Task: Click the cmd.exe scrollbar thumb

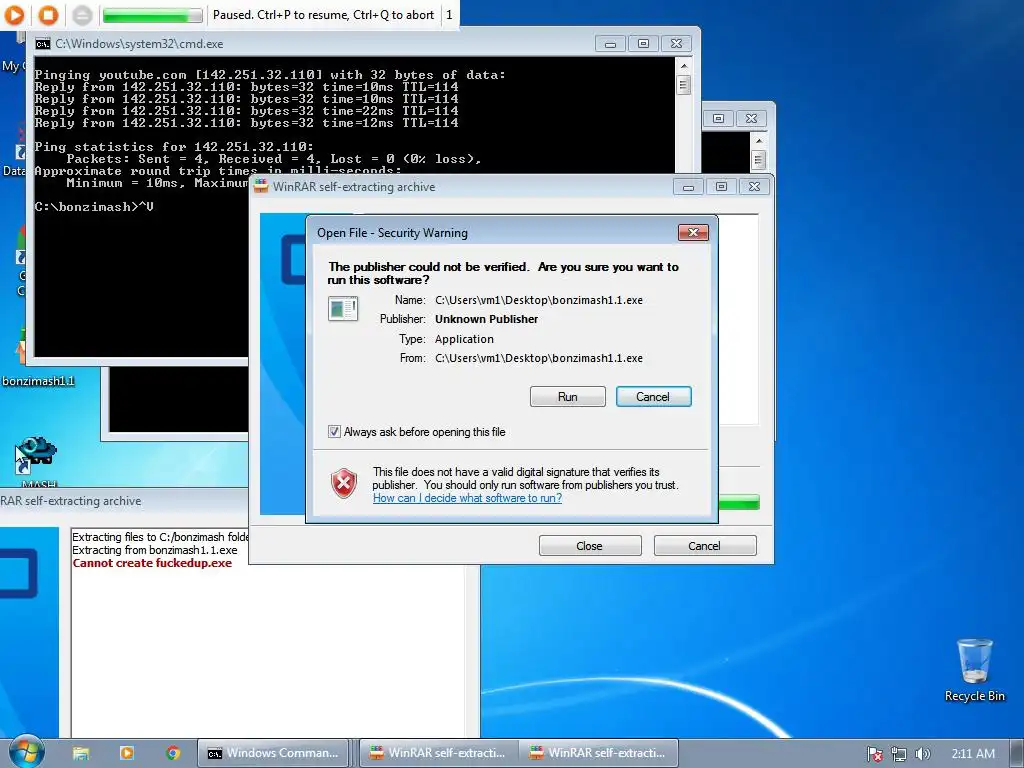Action: [x=684, y=85]
